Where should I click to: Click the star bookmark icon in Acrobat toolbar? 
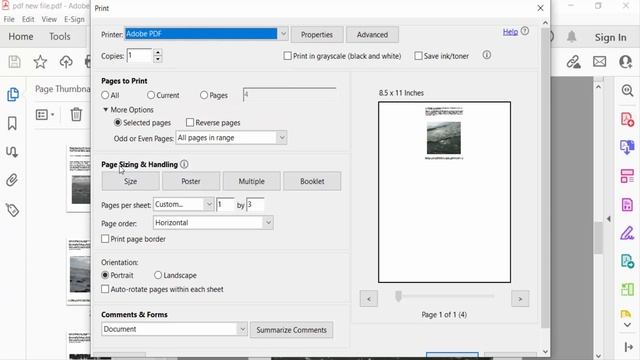pos(40,62)
